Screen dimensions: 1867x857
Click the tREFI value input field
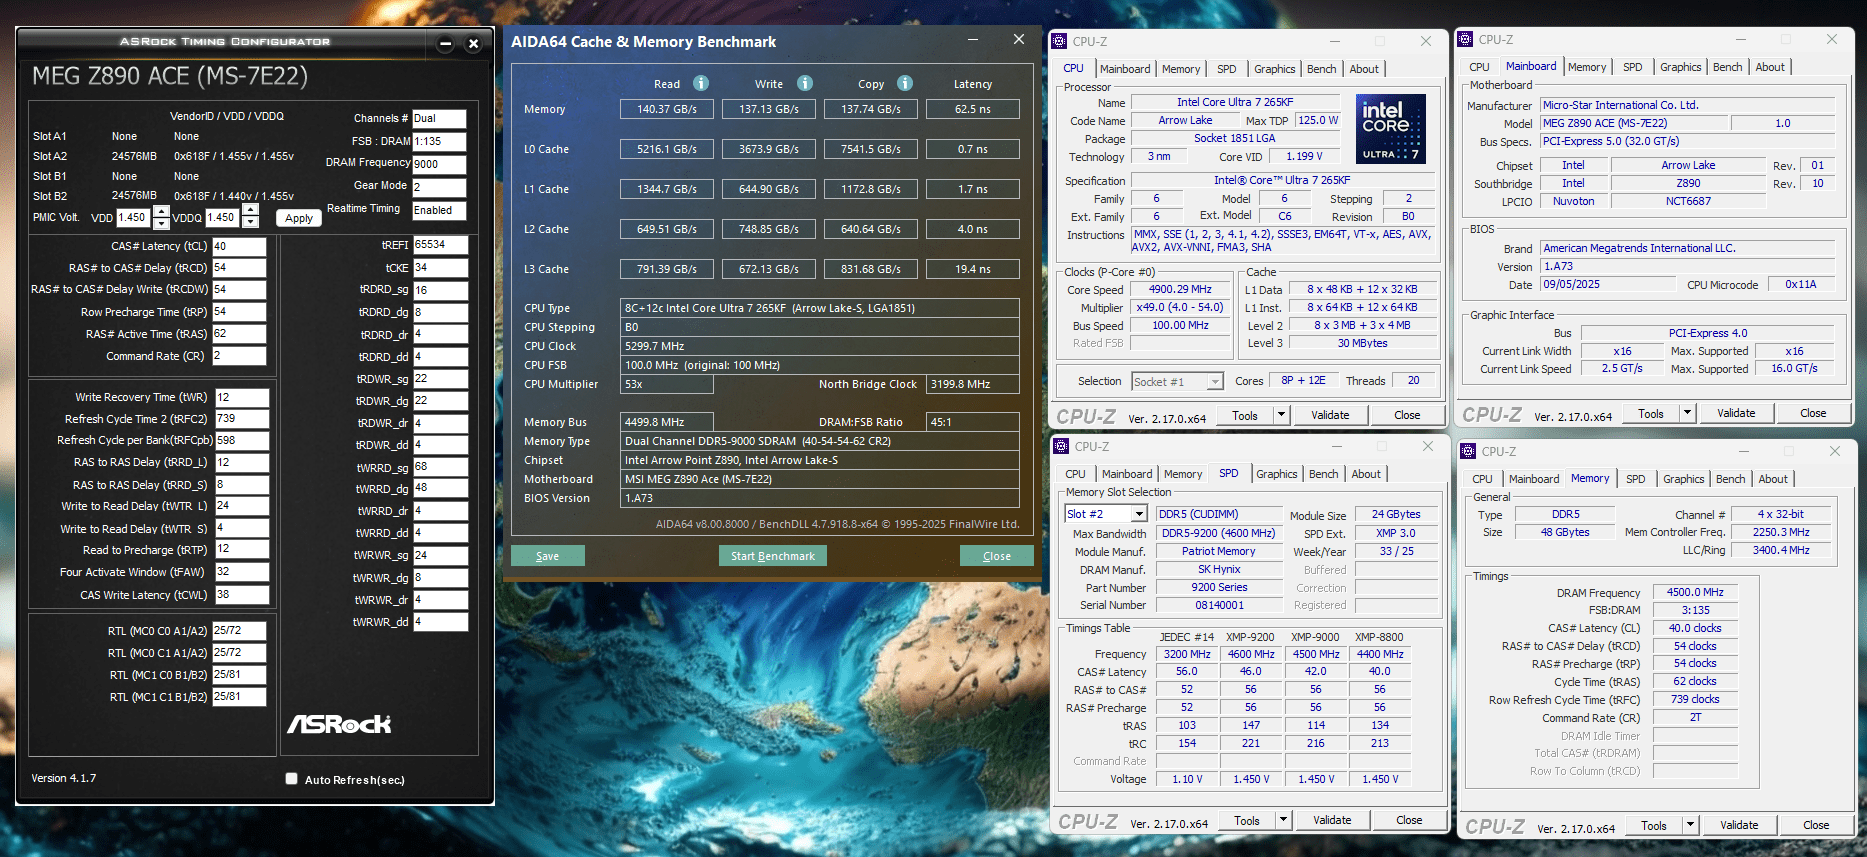pyautogui.click(x=440, y=245)
